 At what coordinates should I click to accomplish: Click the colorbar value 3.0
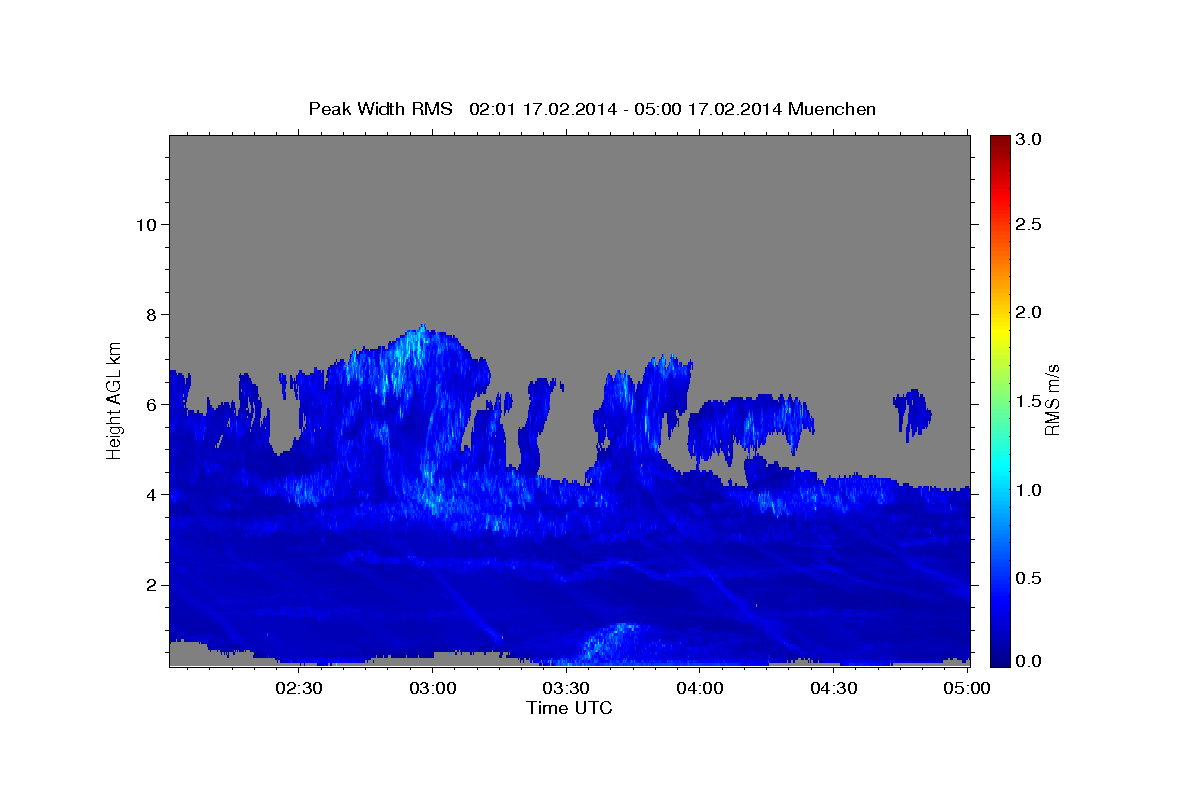(x=1029, y=140)
